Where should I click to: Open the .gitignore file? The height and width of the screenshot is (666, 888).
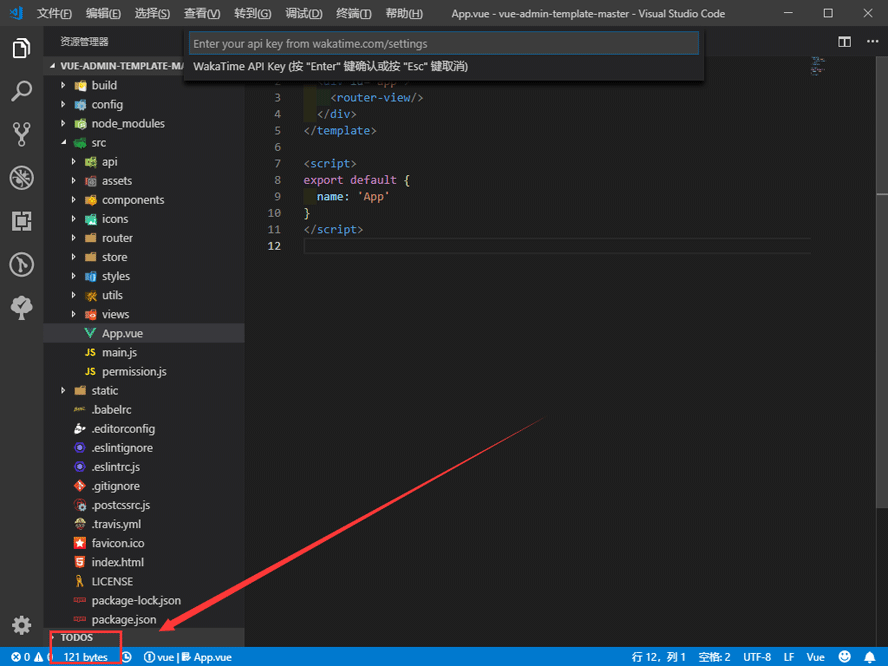(144, 486)
